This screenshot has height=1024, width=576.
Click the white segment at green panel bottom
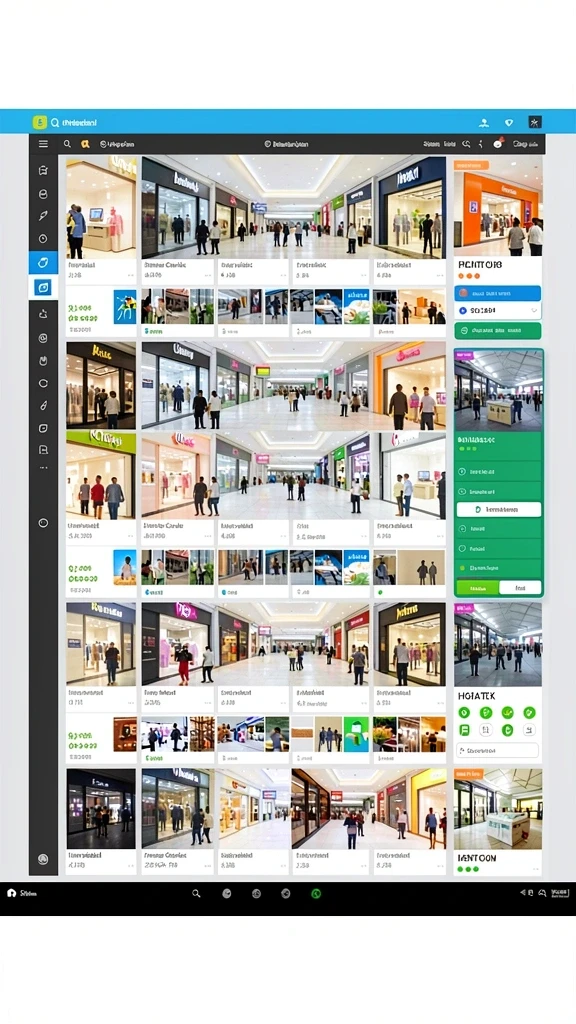click(x=520, y=588)
